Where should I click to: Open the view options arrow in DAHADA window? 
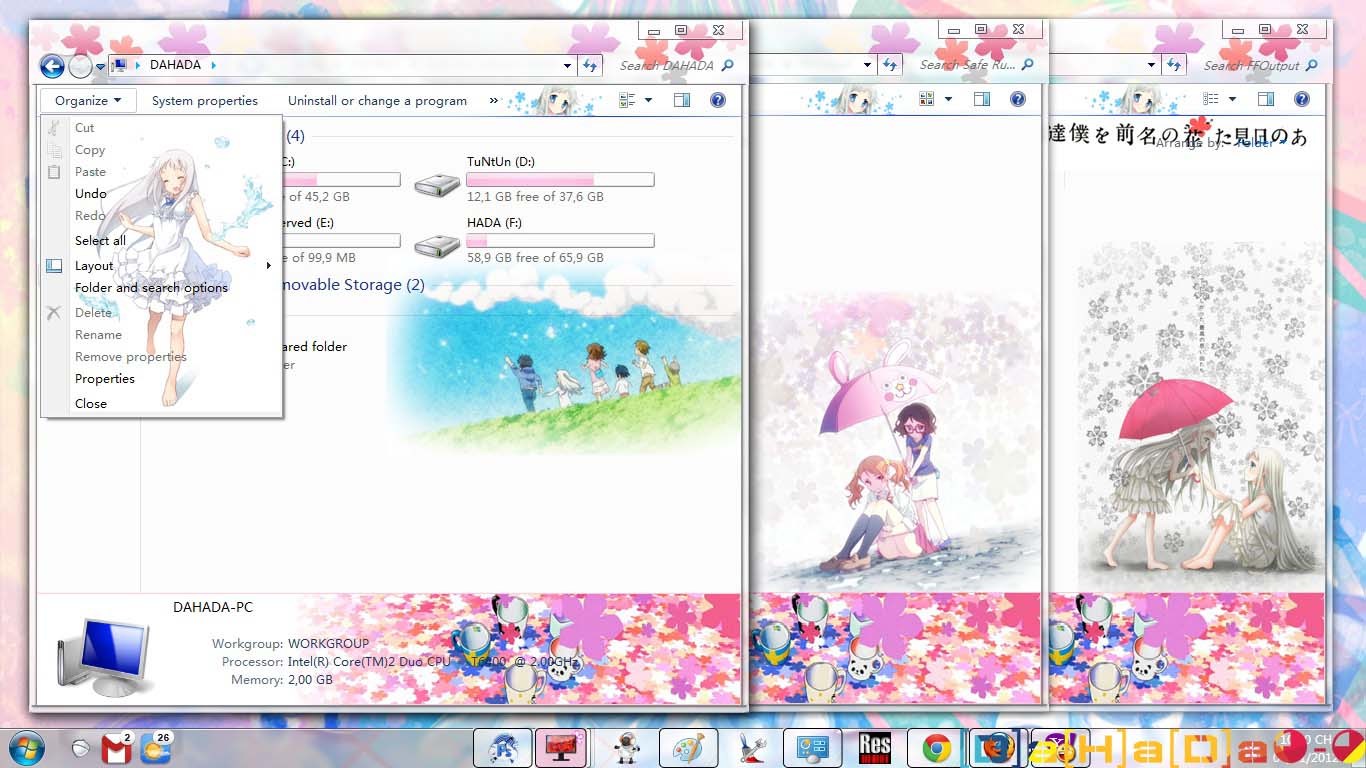click(648, 100)
